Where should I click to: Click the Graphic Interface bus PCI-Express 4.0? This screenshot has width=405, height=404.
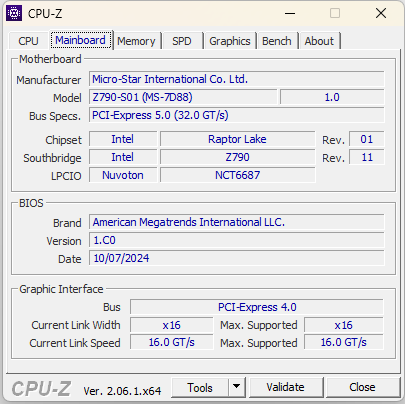(257, 307)
